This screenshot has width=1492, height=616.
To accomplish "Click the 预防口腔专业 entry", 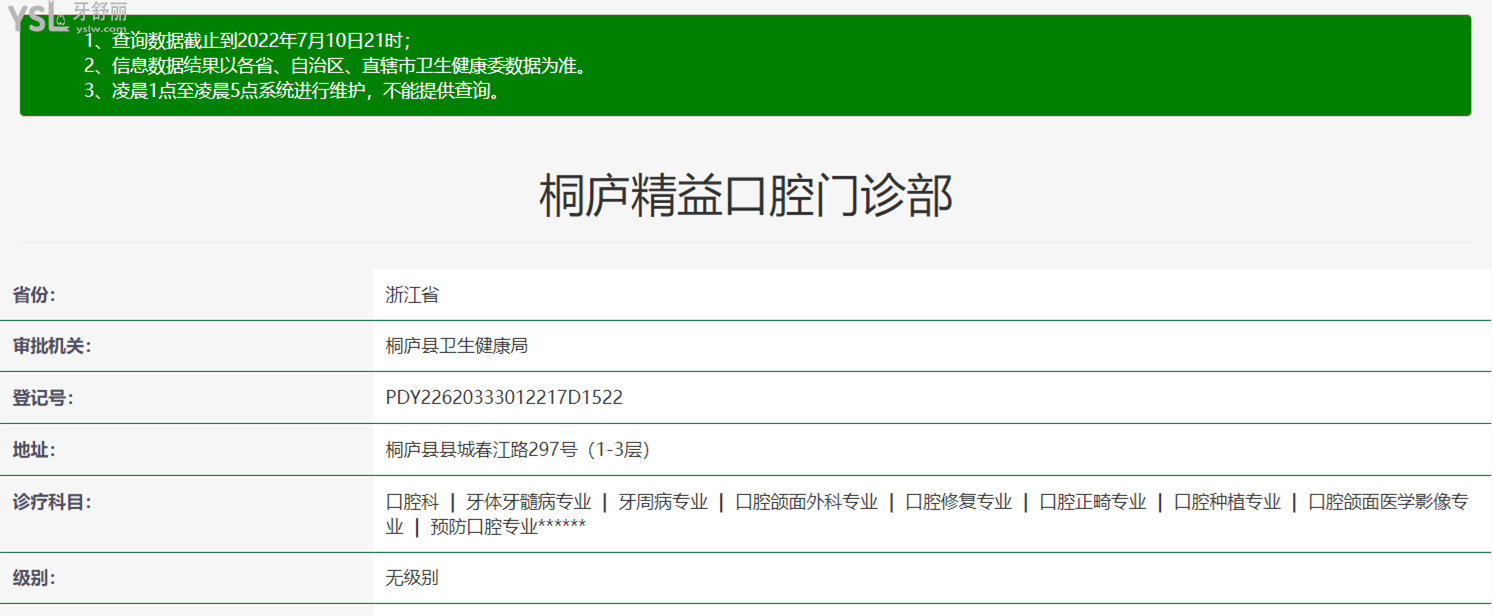I will (x=484, y=527).
